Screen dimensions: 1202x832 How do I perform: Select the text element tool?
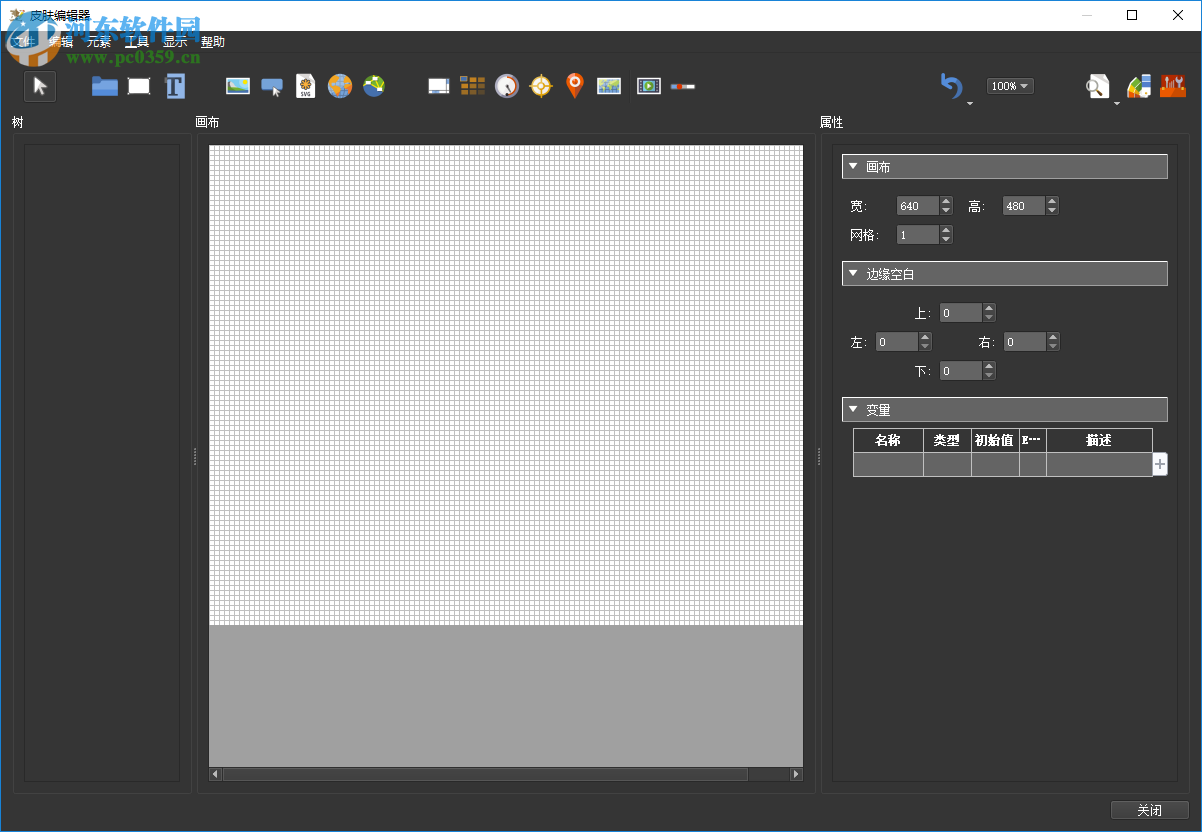click(175, 86)
